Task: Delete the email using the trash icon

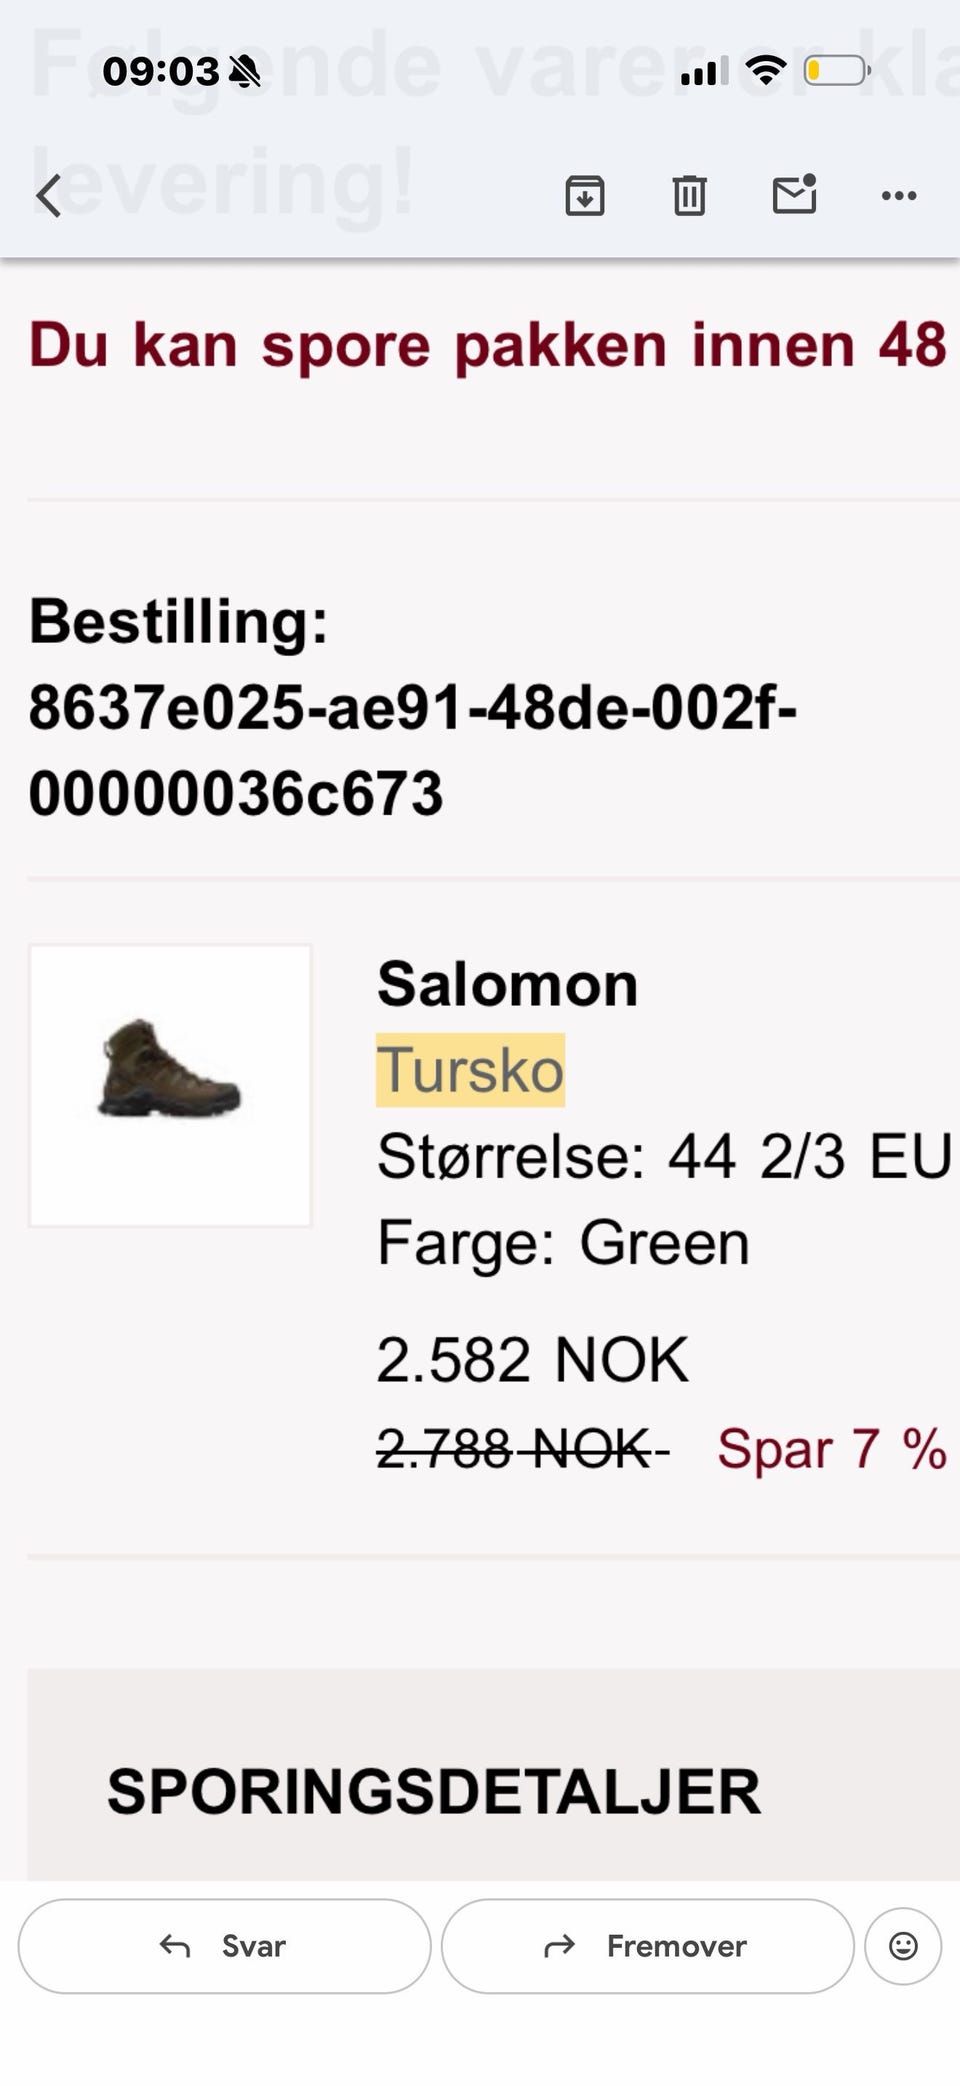Action: 689,195
